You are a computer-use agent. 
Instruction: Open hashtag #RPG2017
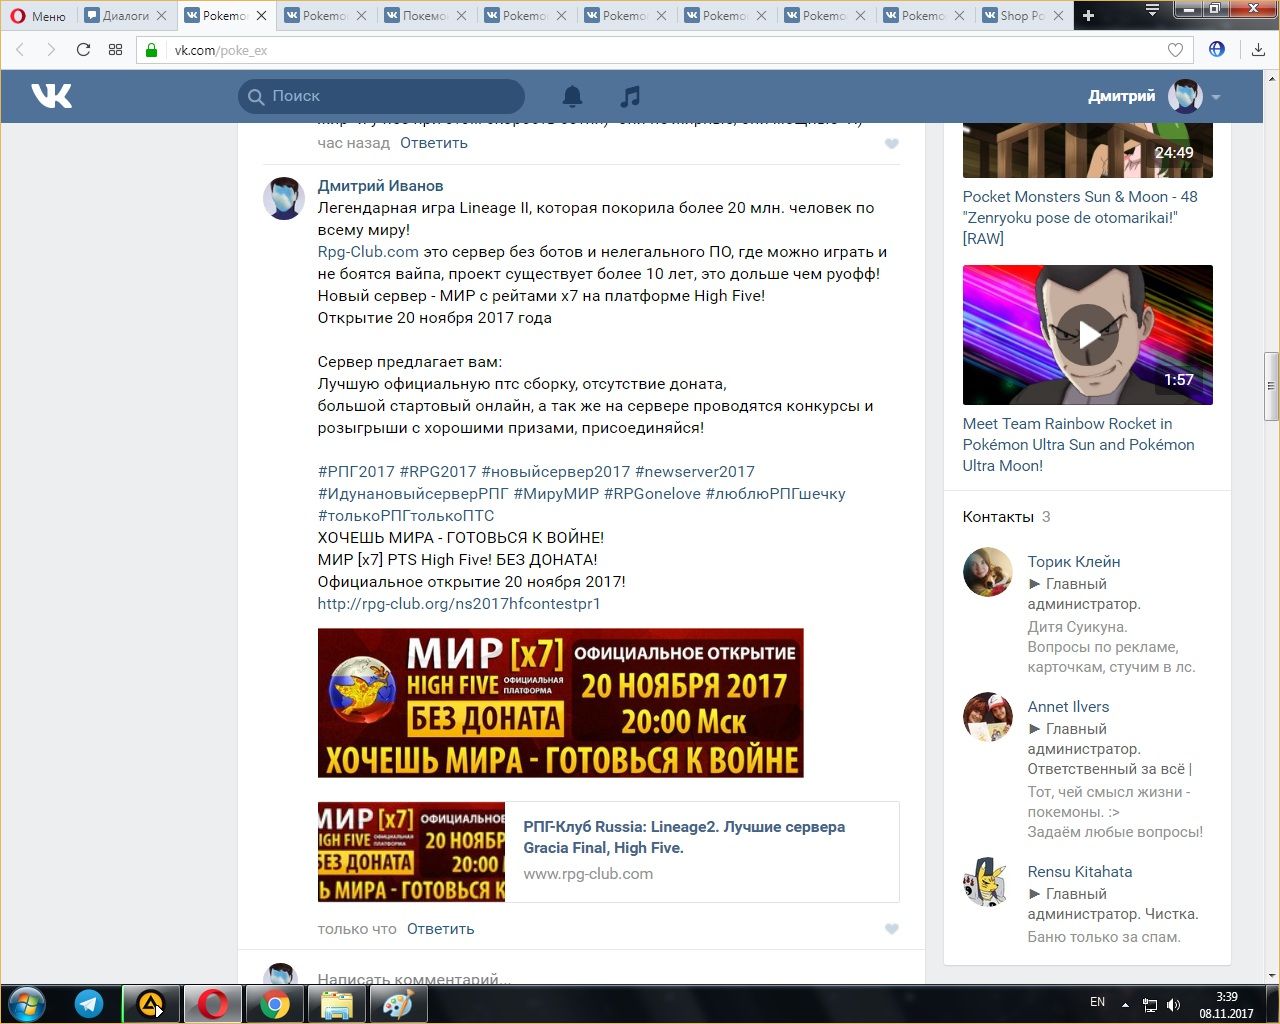[x=438, y=472]
